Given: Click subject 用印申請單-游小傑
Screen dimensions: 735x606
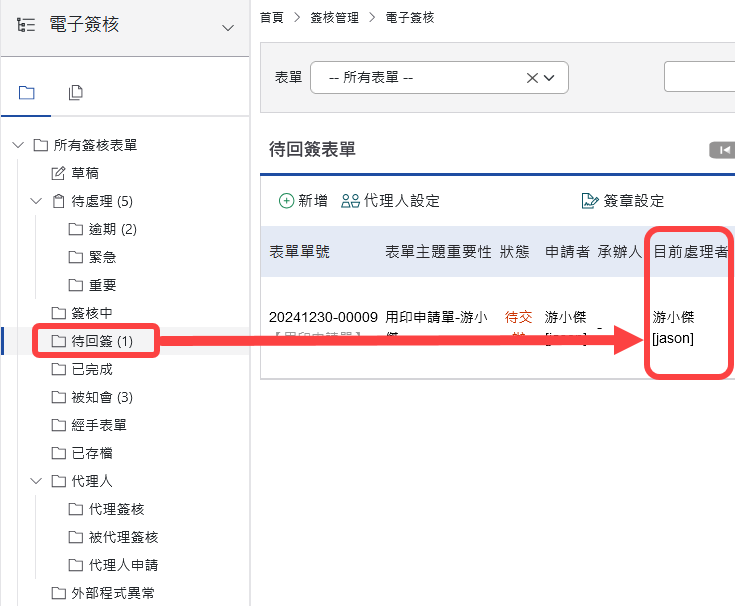Looking at the screenshot, I should [436, 317].
